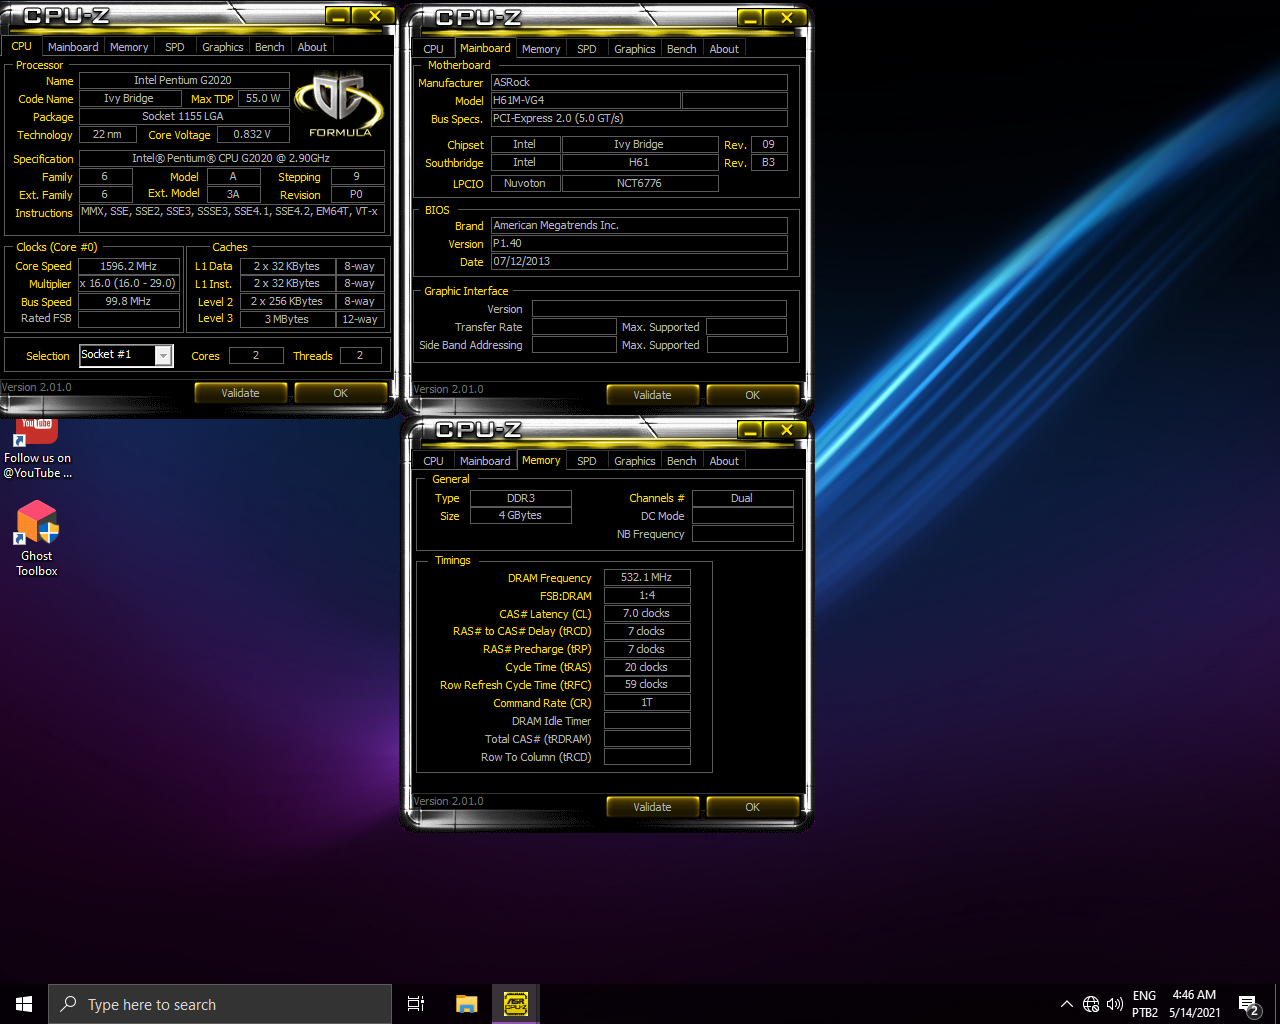Click Validate in the Memory window
The width and height of the screenshot is (1280, 1024).
pos(652,807)
